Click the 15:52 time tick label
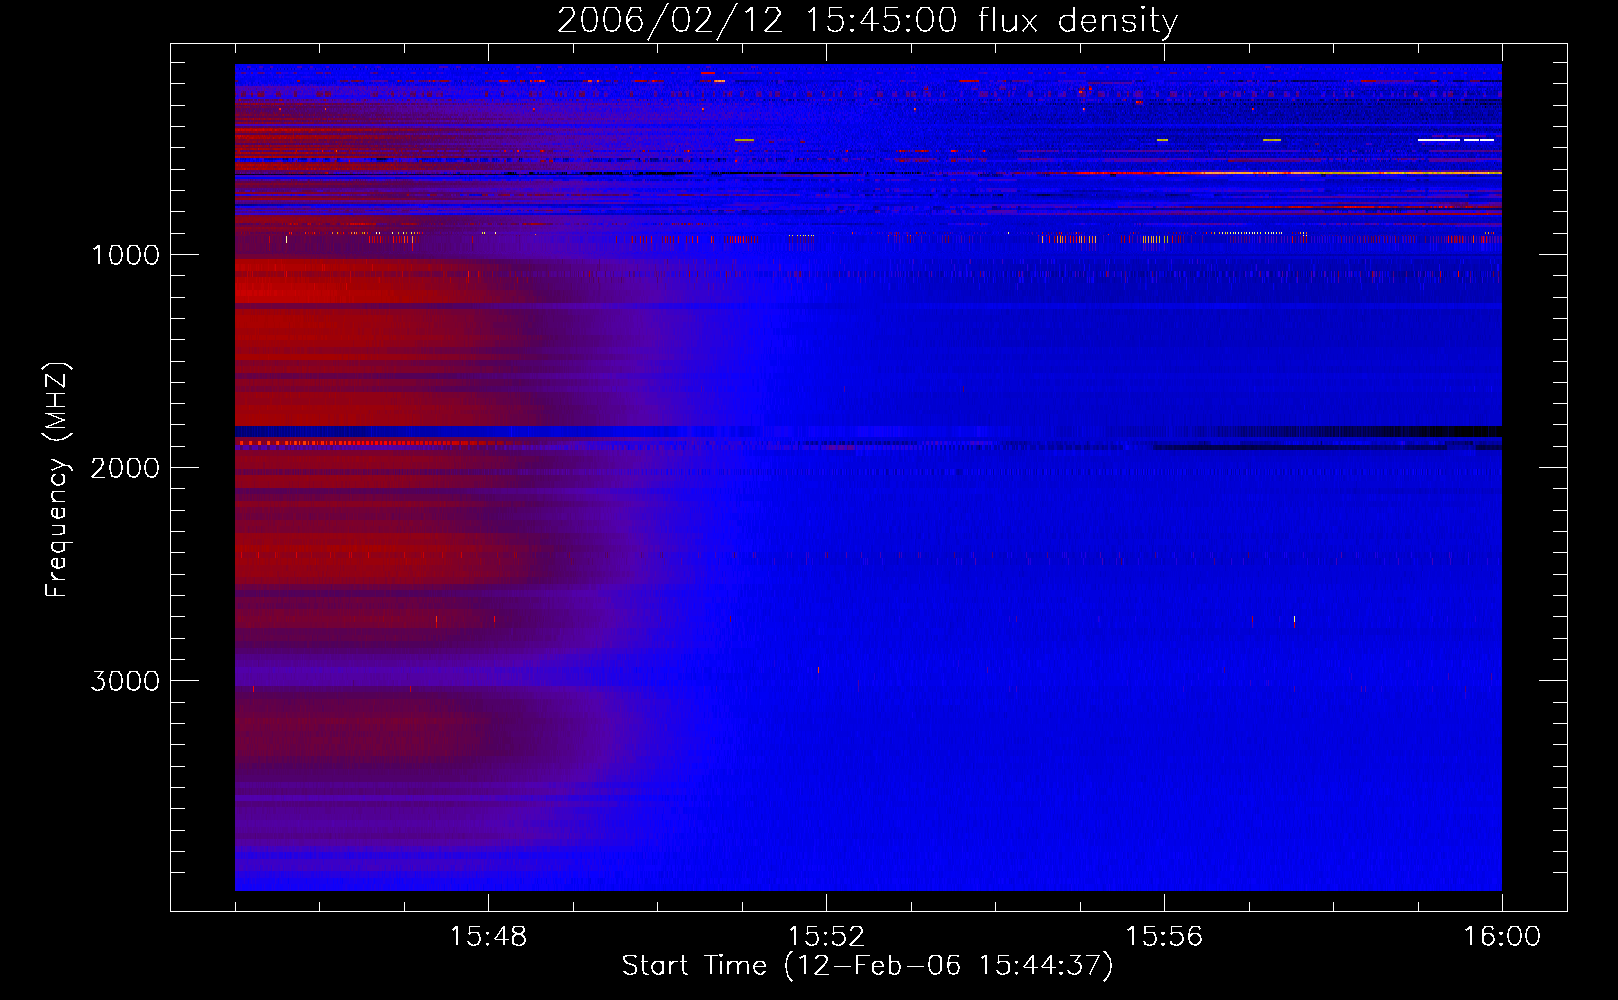This screenshot has width=1618, height=1000. pyautogui.click(x=826, y=937)
